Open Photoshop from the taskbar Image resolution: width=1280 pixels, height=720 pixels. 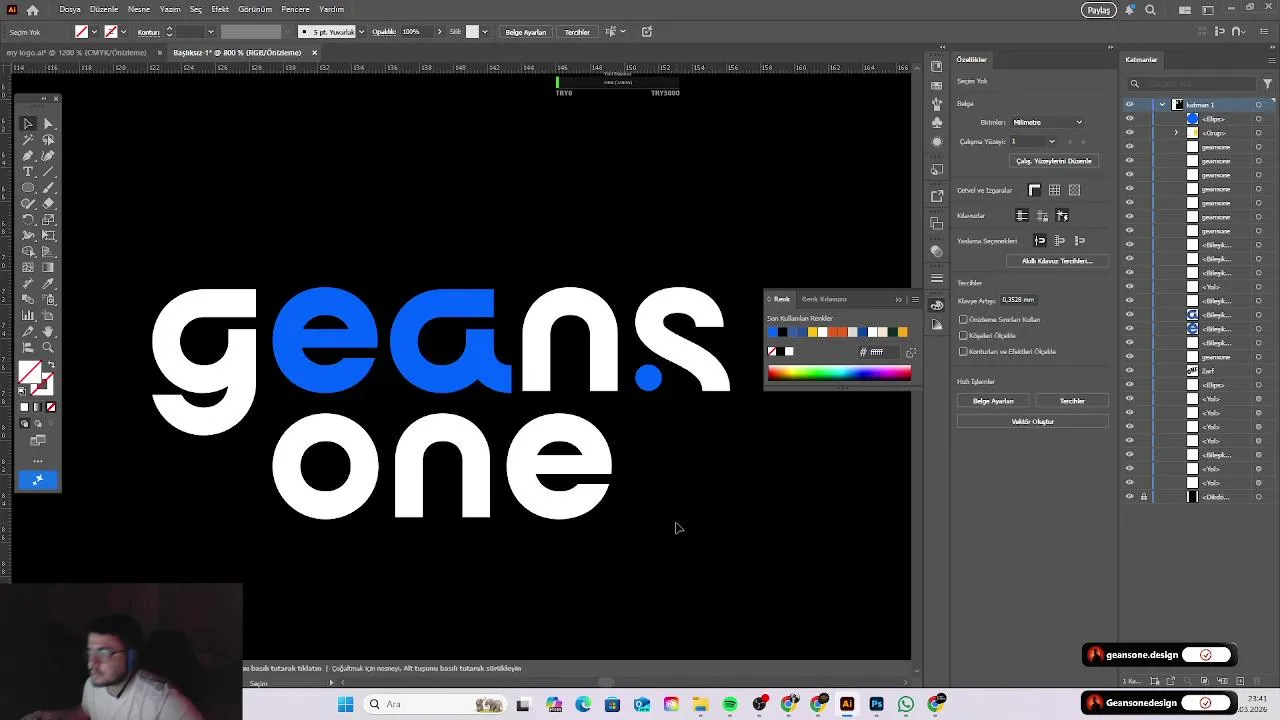pyautogui.click(x=876, y=704)
